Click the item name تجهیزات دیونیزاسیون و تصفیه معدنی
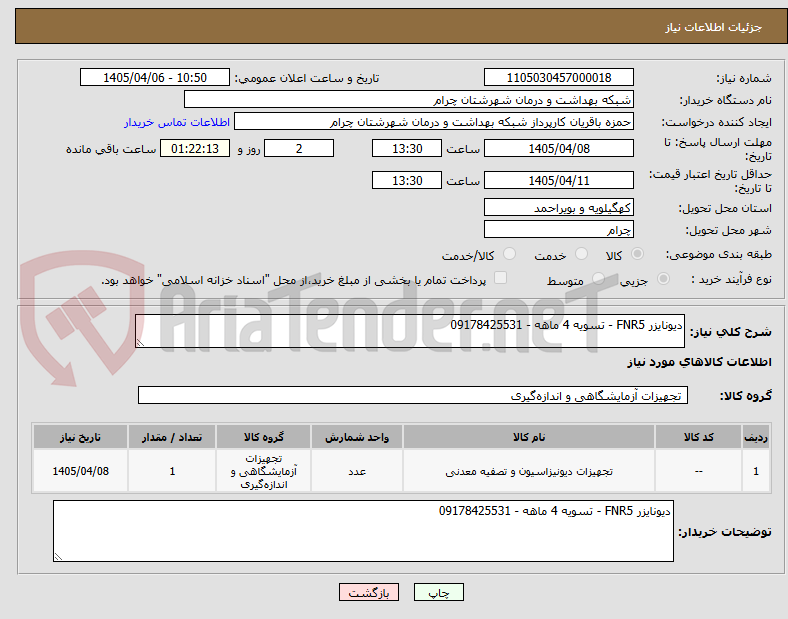The width and height of the screenshot is (788, 619). click(529, 471)
